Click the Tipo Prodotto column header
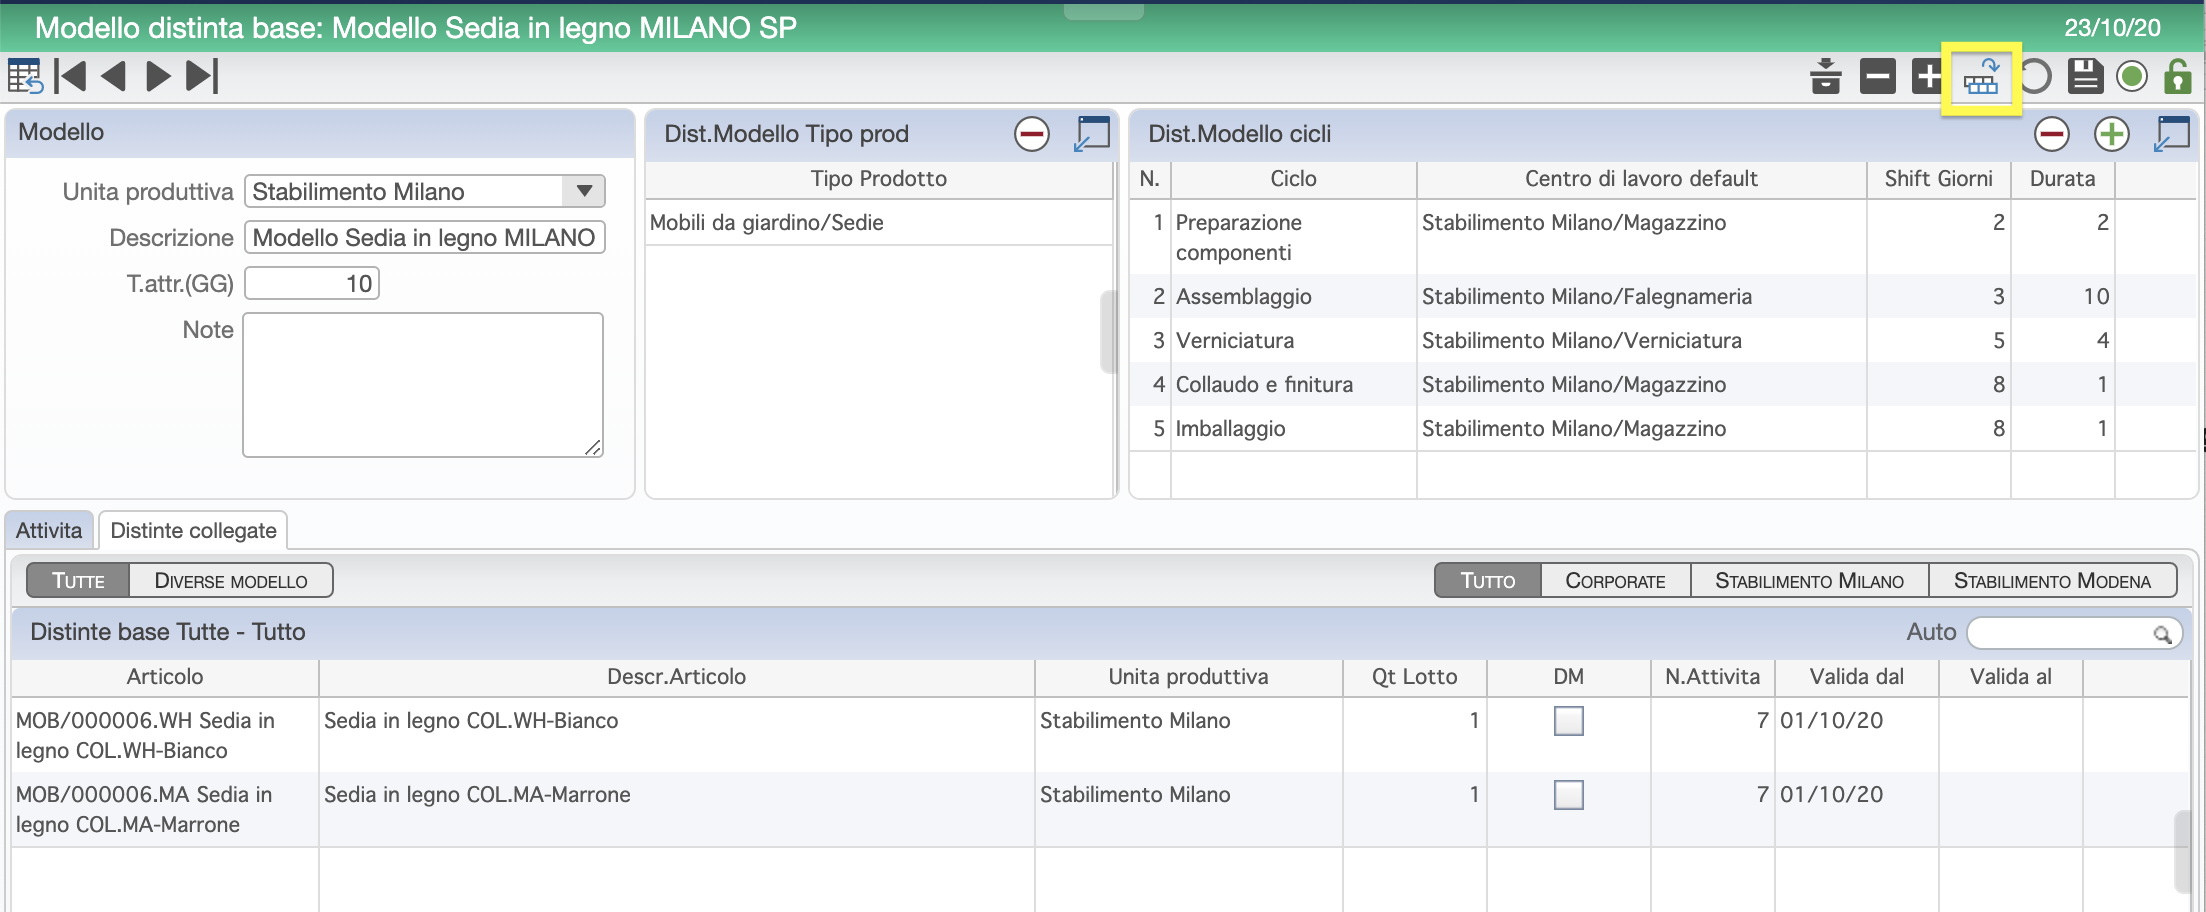Screen dimensions: 2206x912 tap(879, 179)
